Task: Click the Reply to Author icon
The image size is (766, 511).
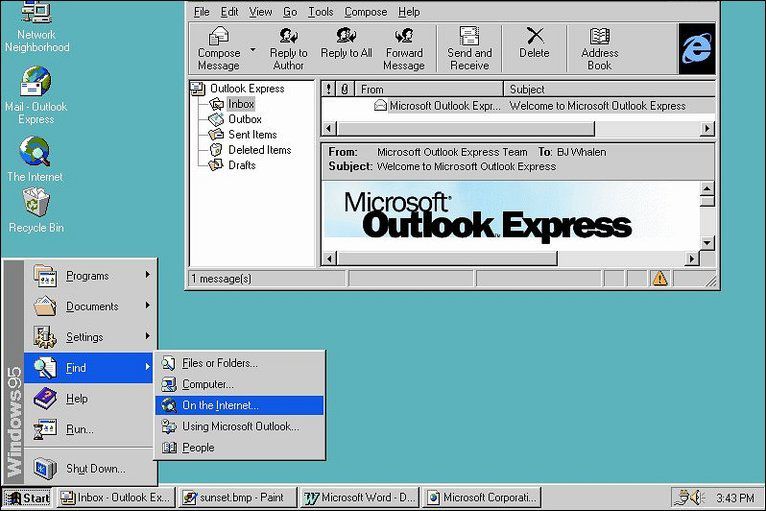Action: tap(288, 48)
